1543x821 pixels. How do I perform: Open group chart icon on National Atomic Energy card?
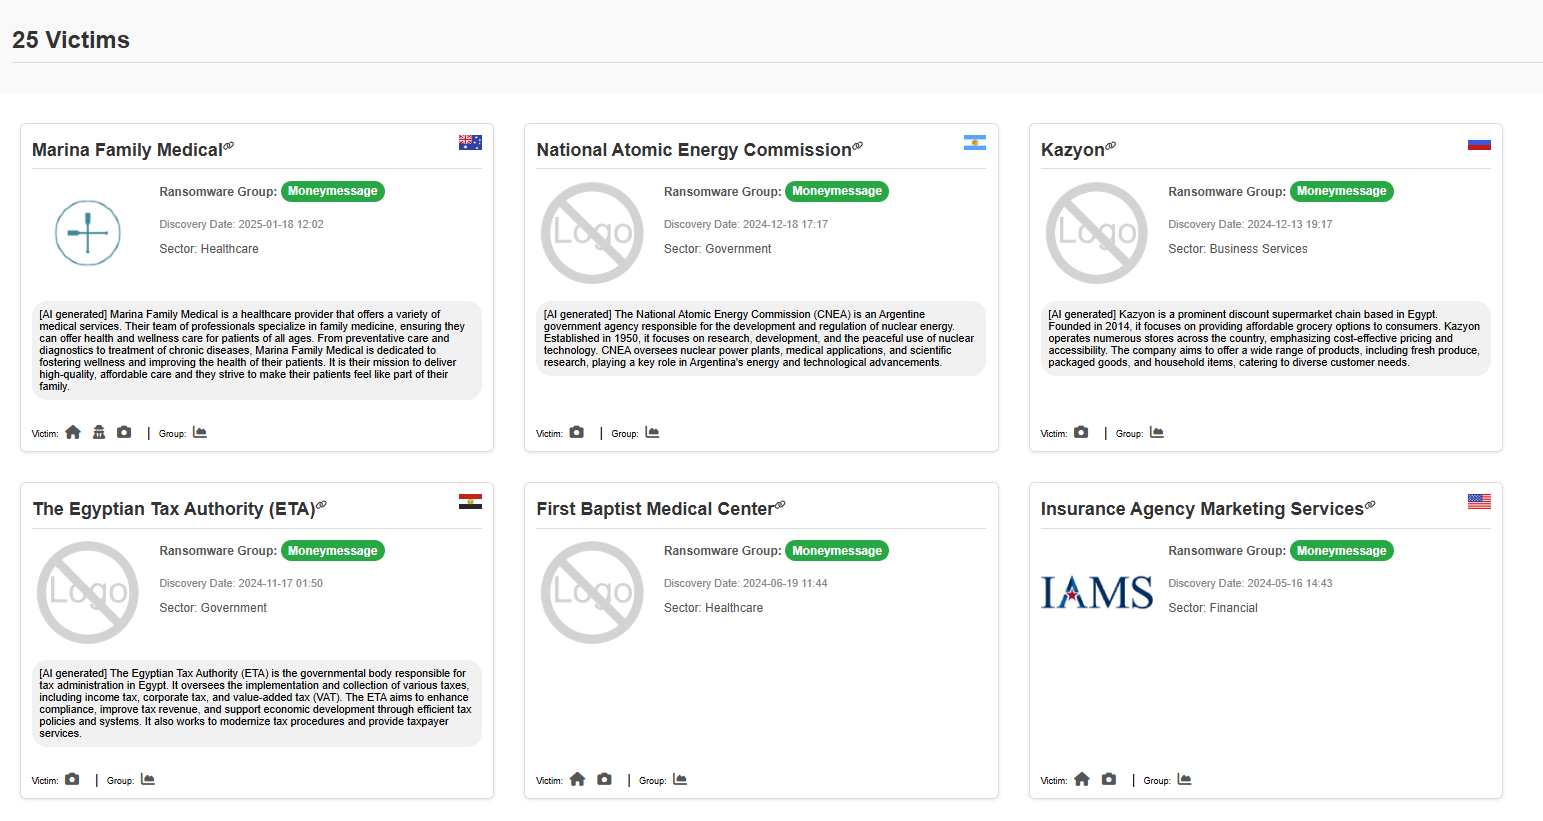pos(652,432)
